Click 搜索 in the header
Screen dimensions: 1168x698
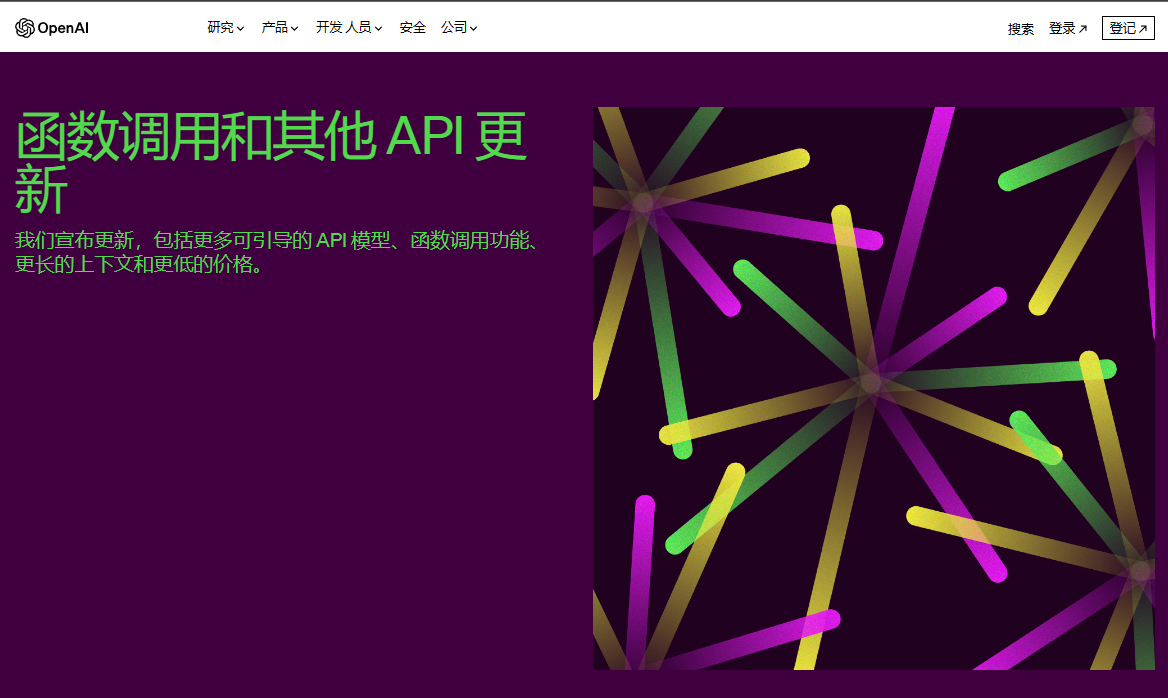tap(1021, 29)
